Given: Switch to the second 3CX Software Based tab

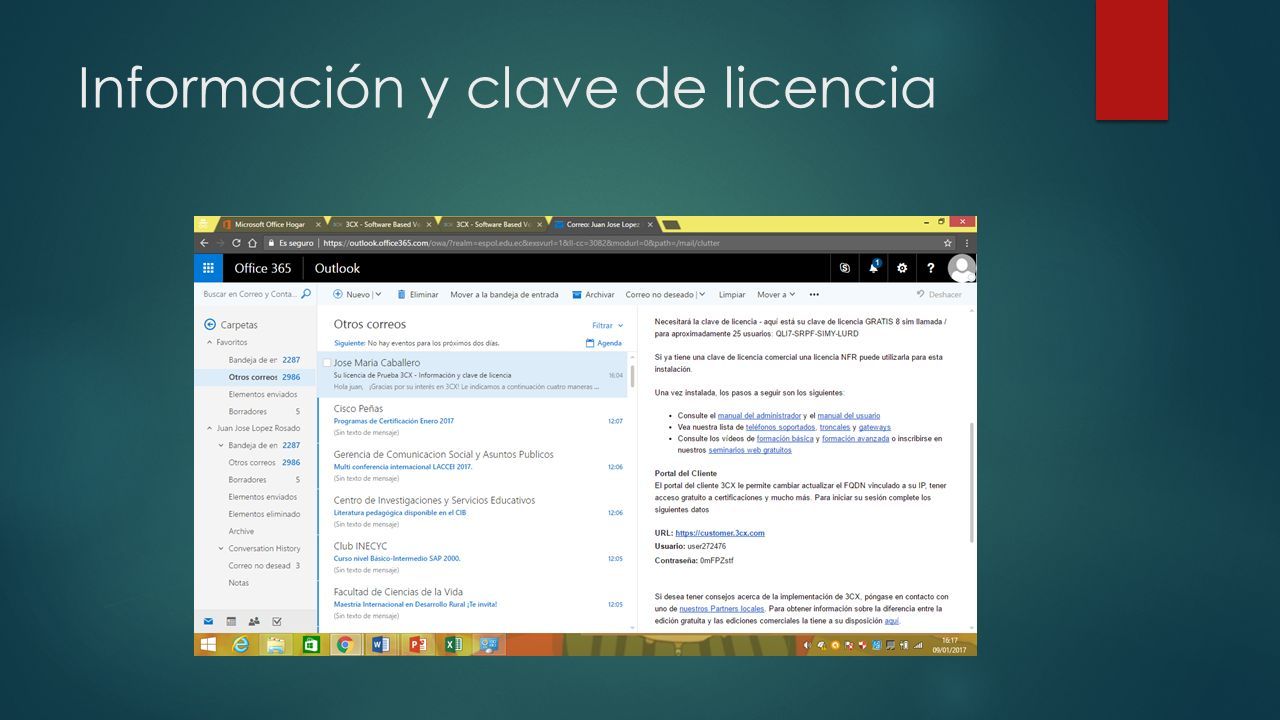Looking at the screenshot, I should pos(494,224).
